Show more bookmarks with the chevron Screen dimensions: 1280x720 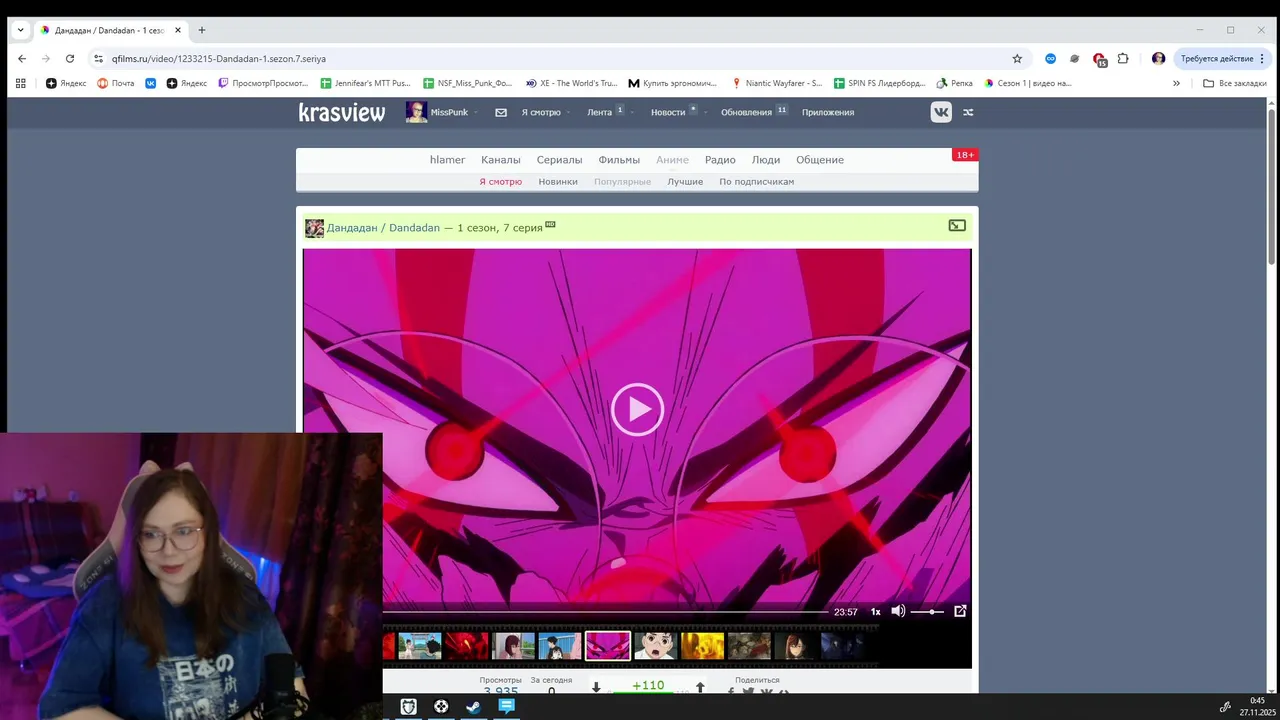[x=1176, y=83]
